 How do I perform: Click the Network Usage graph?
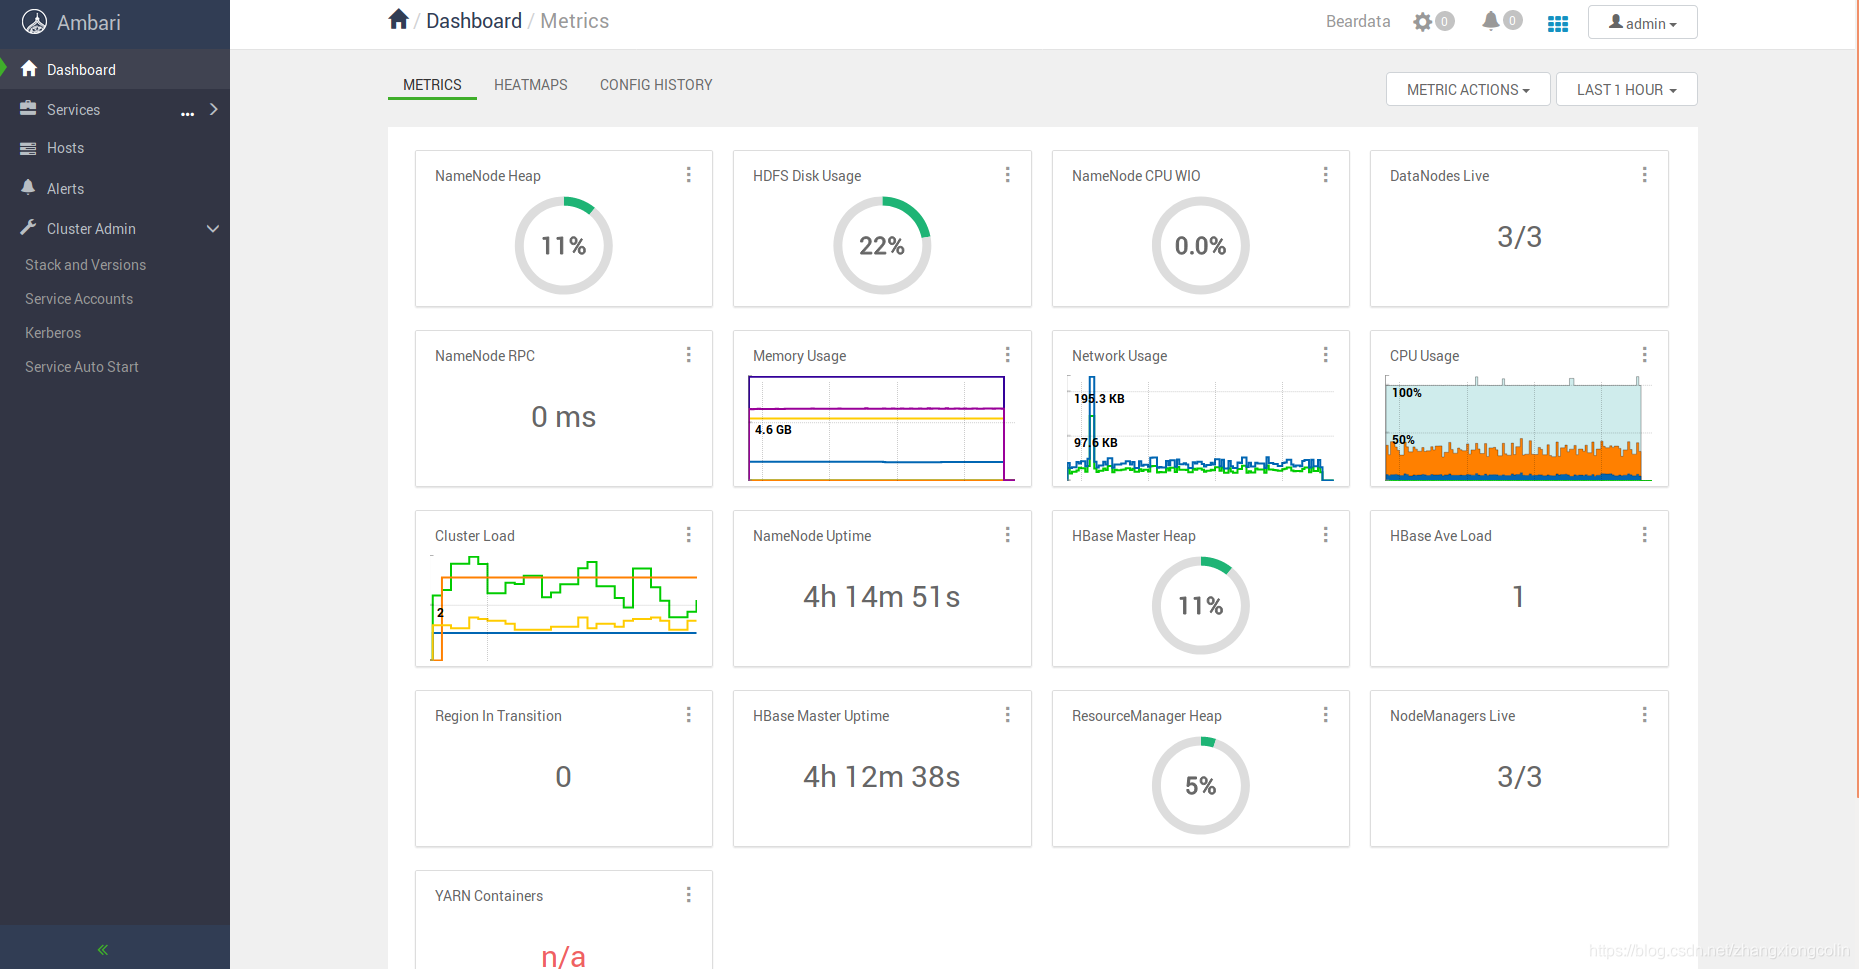tap(1200, 428)
